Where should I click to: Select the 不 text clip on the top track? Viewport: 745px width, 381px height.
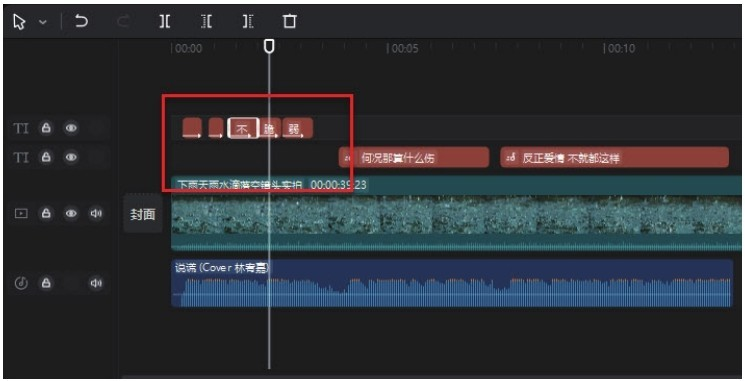pyautogui.click(x=243, y=128)
